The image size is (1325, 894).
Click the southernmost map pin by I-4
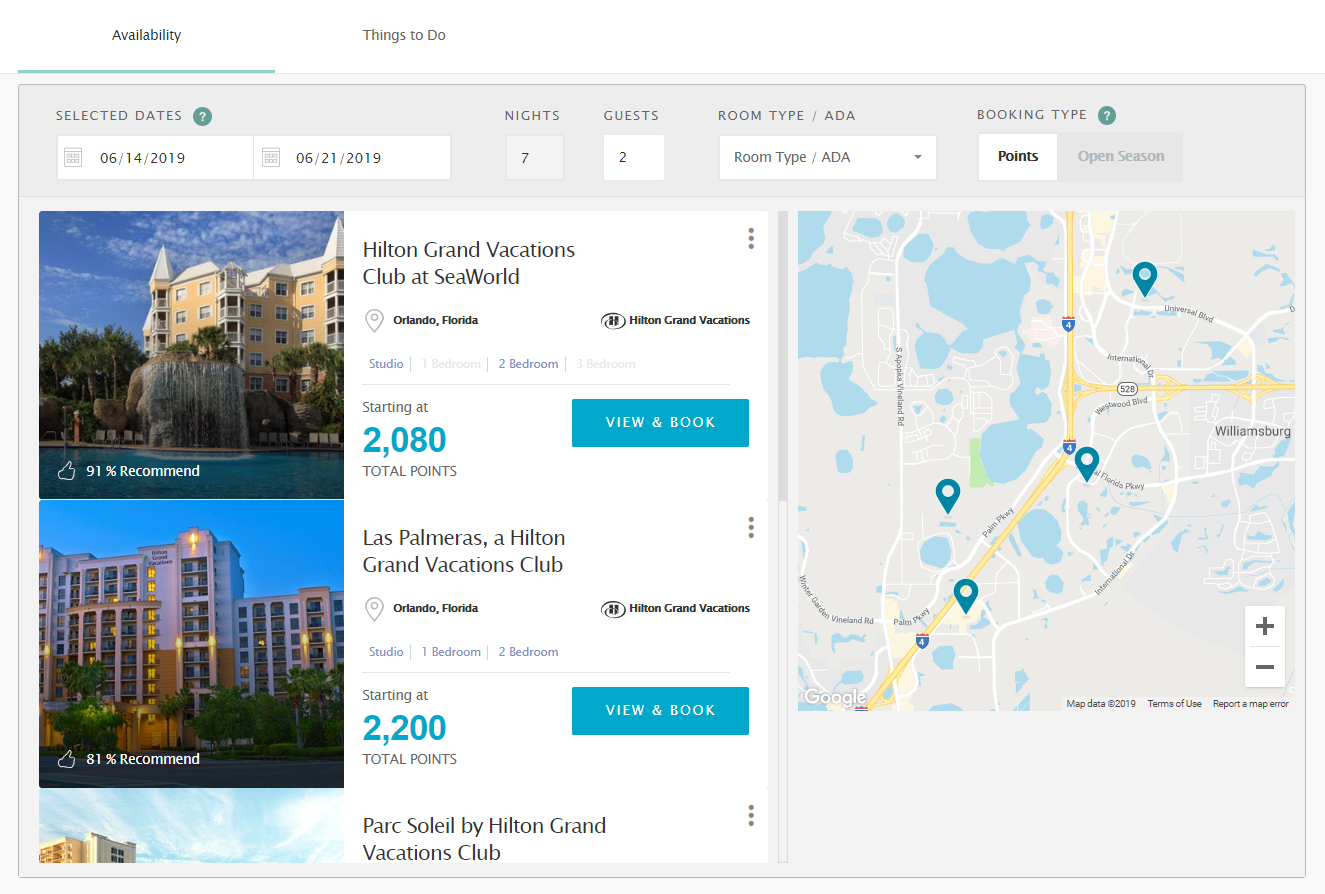[x=965, y=595]
